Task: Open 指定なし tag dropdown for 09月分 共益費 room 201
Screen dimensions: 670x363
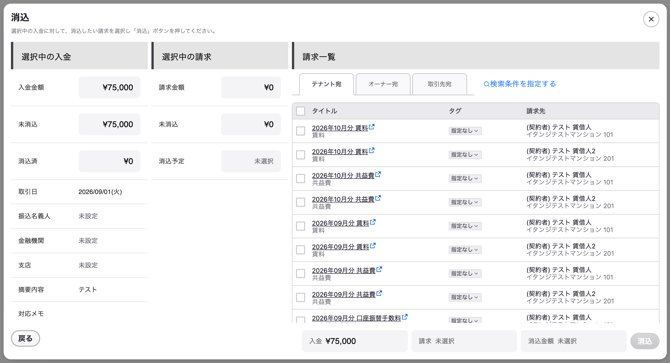Action: (465, 297)
